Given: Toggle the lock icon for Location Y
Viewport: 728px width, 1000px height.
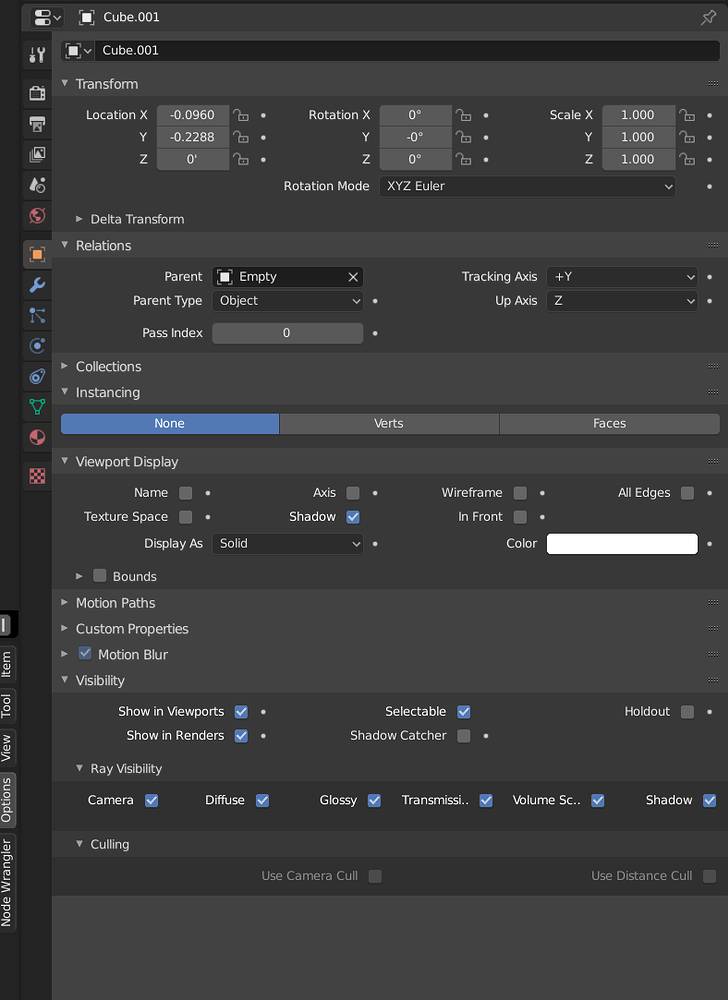Looking at the screenshot, I should click(240, 137).
